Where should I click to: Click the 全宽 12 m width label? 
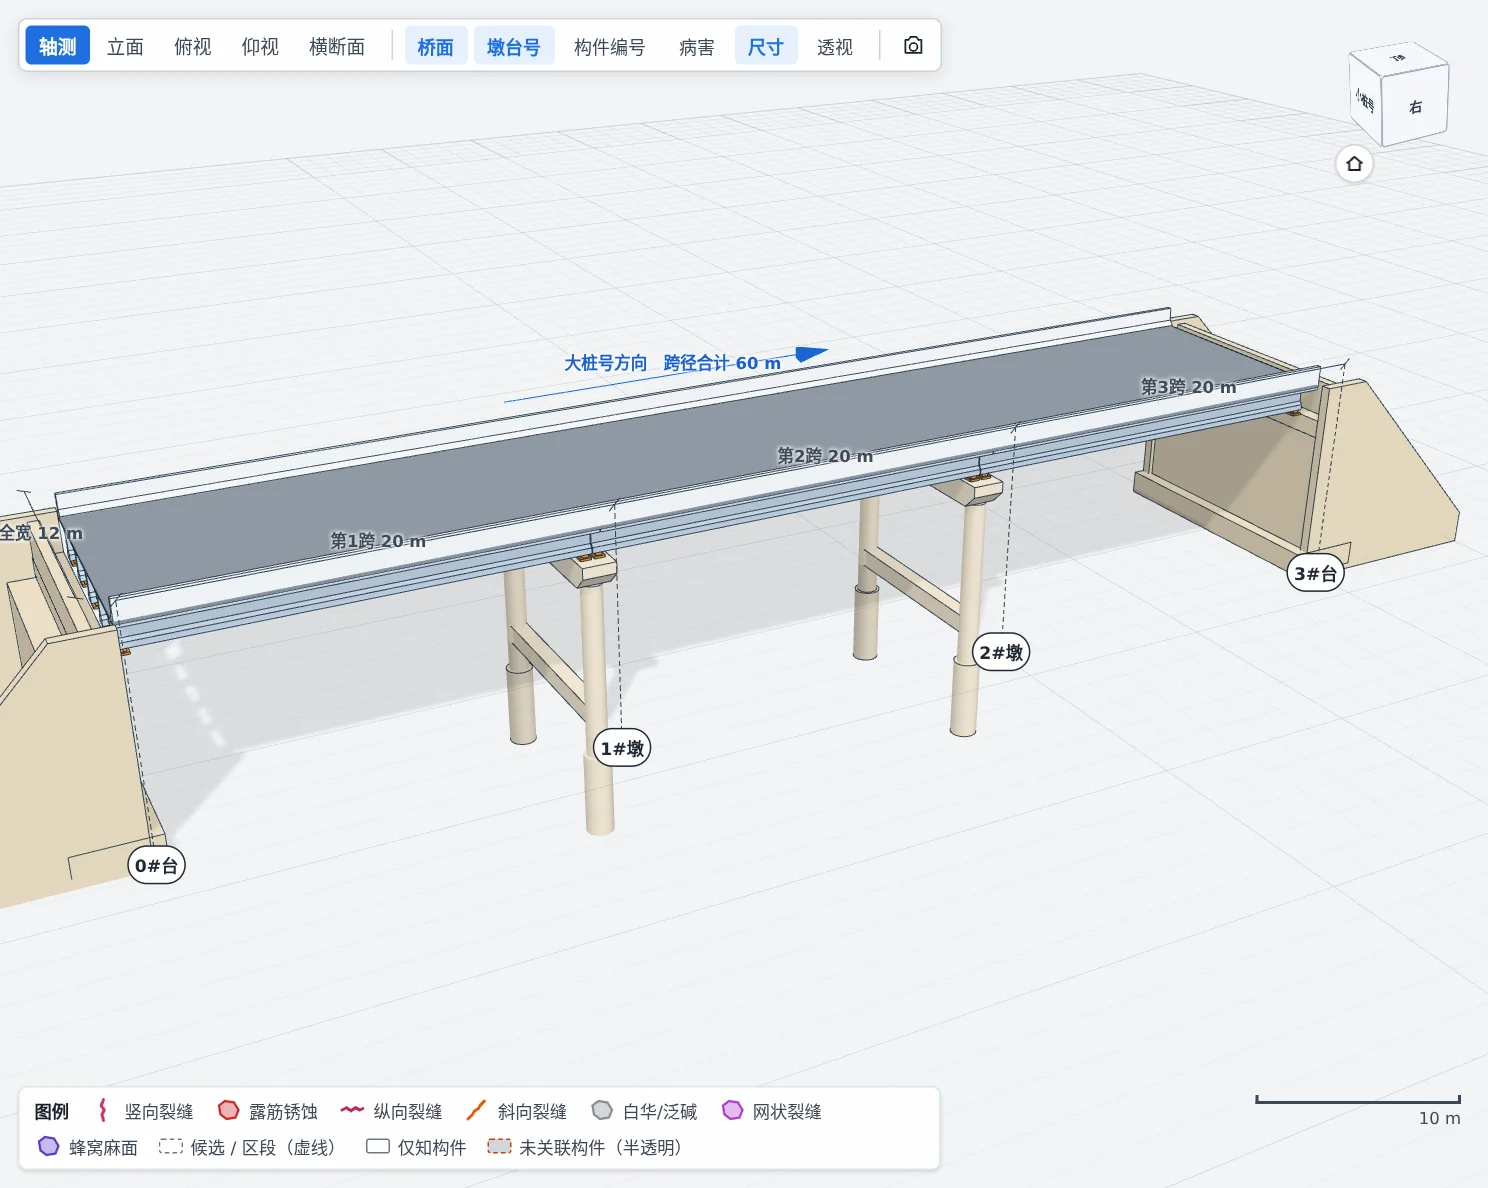click(x=41, y=533)
